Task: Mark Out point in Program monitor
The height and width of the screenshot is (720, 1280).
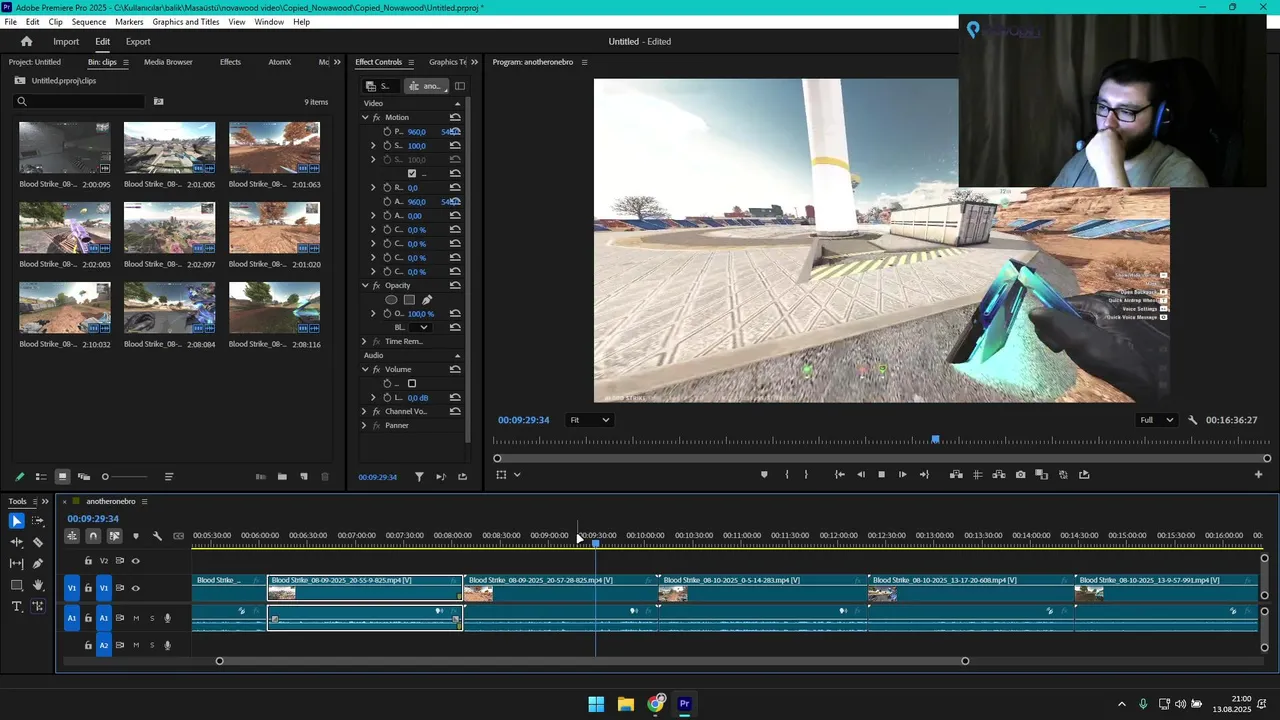Action: point(806,475)
